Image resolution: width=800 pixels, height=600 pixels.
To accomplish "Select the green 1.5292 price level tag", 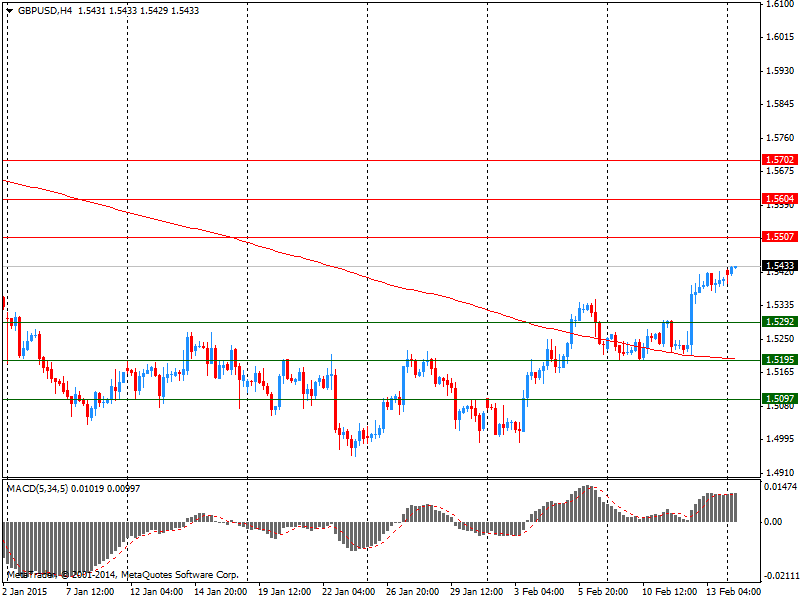I will [780, 321].
